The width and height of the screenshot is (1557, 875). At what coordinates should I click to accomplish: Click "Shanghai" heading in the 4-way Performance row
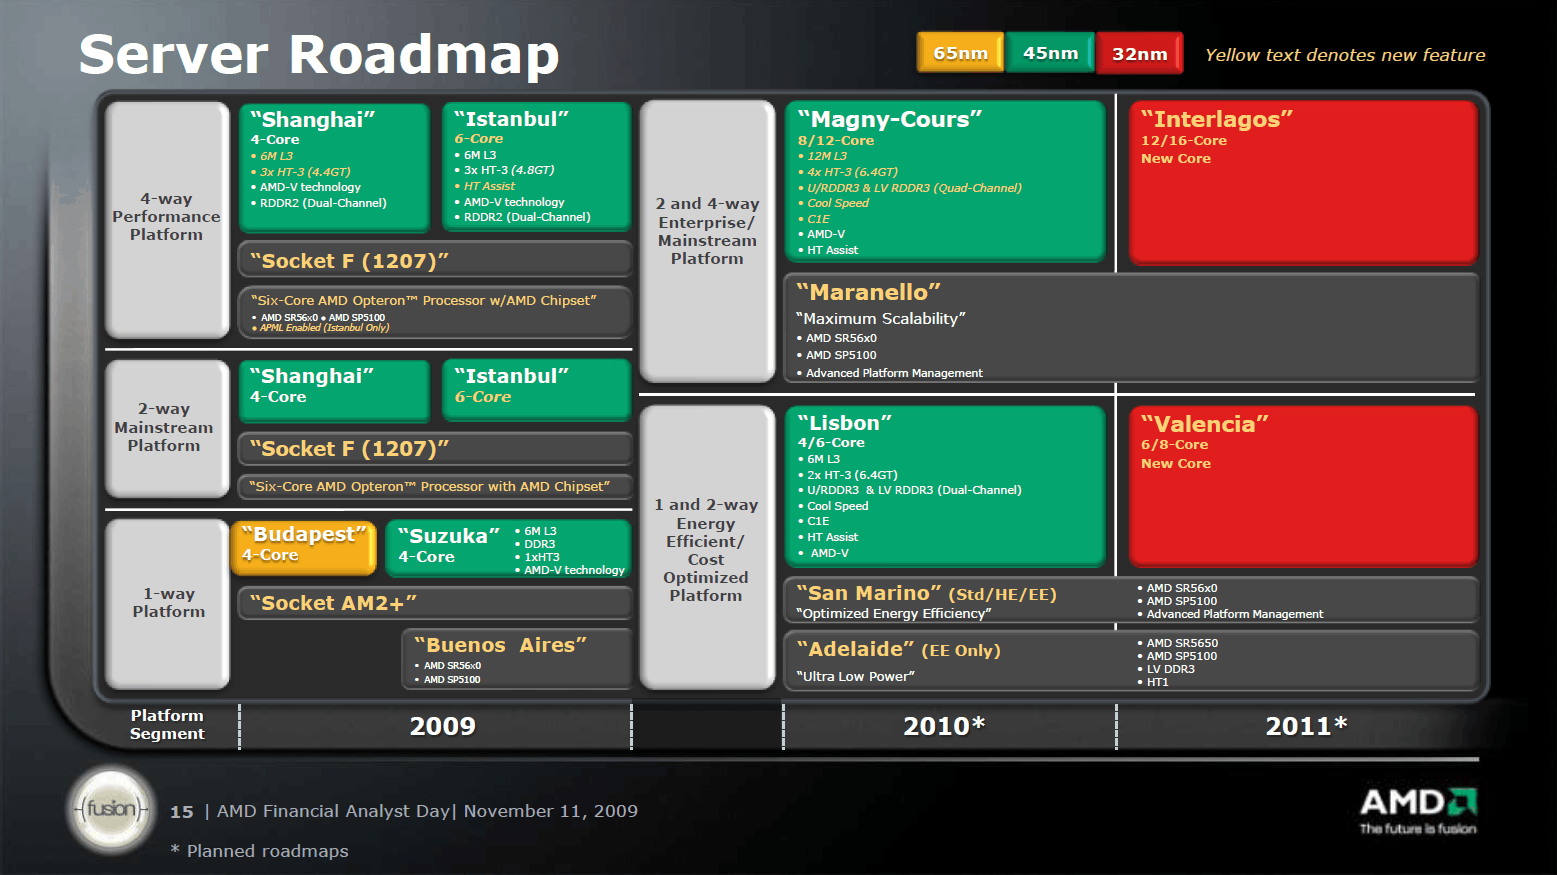(312, 120)
